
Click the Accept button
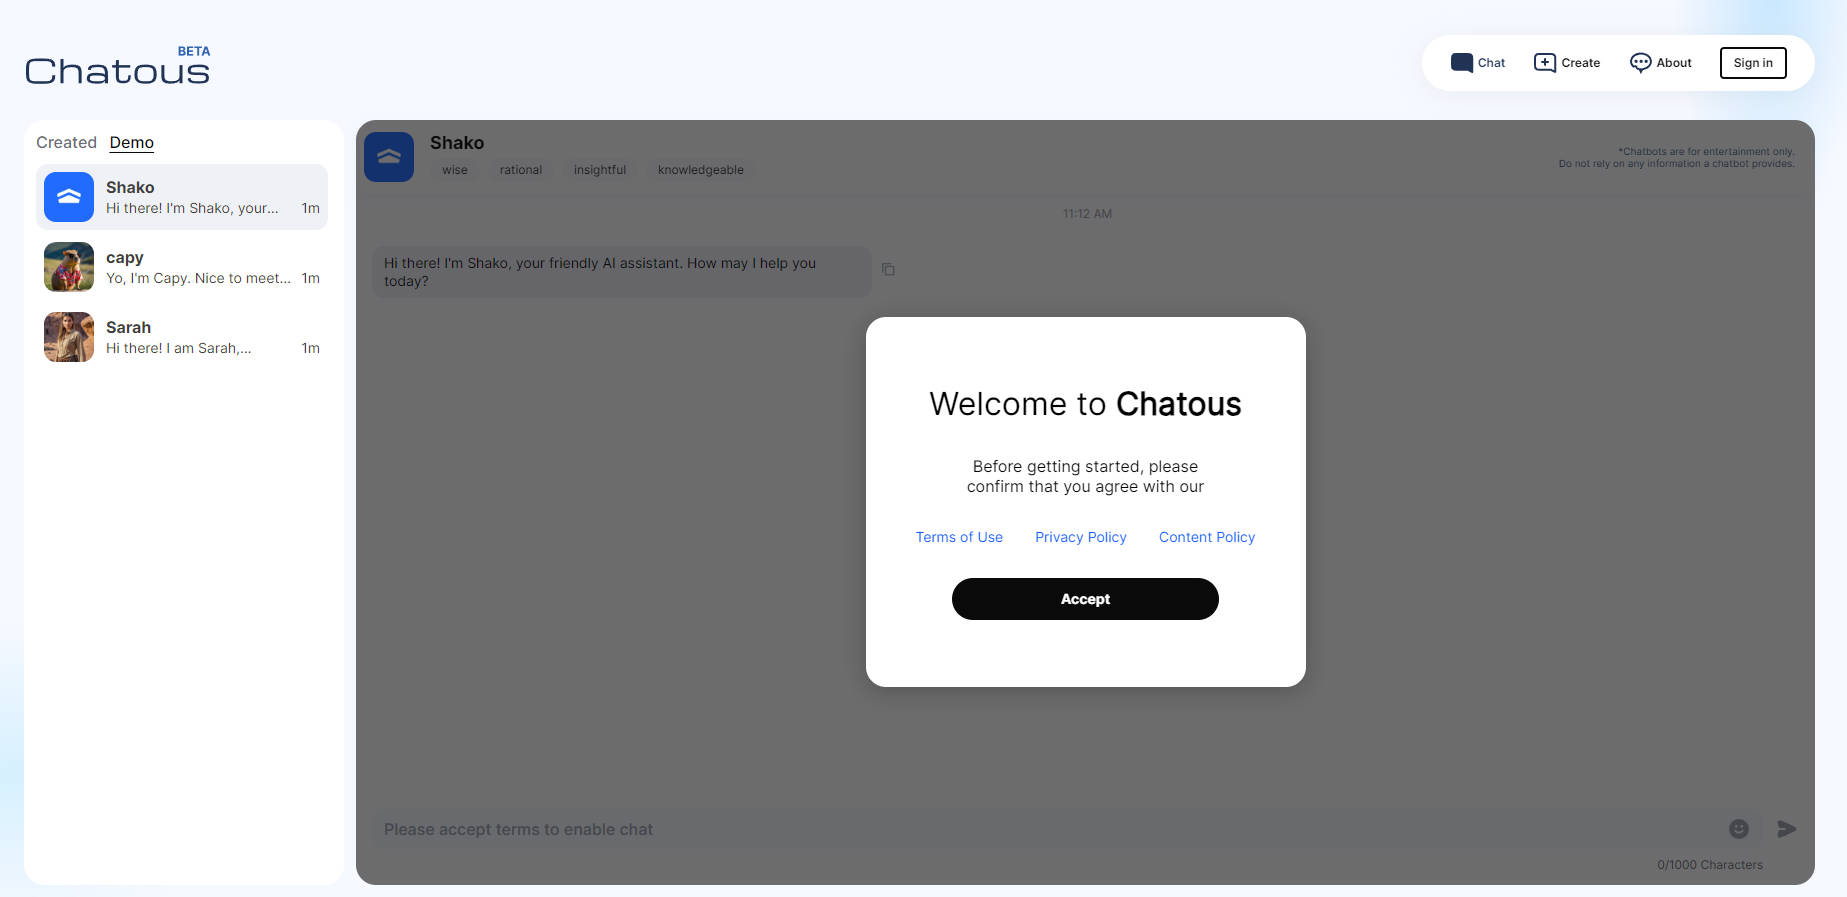(1085, 599)
